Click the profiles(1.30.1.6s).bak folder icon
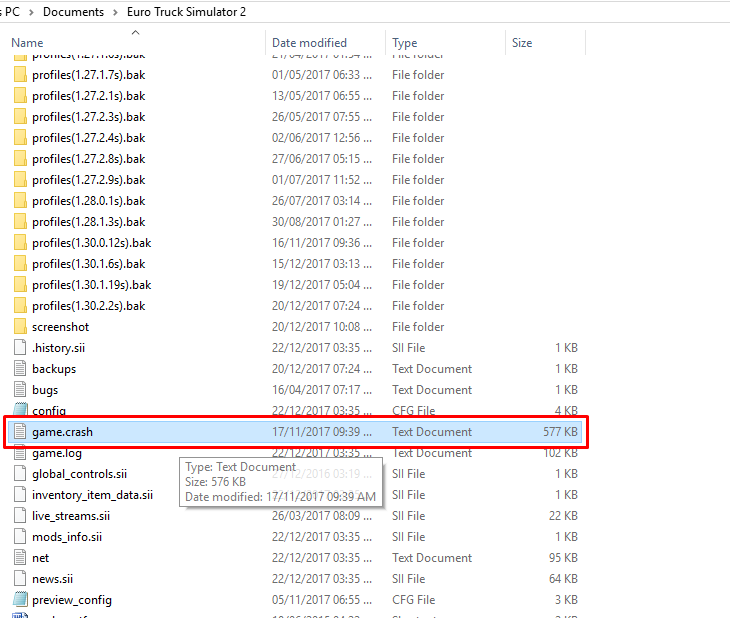Viewport: 730px width, 618px height. 20,263
